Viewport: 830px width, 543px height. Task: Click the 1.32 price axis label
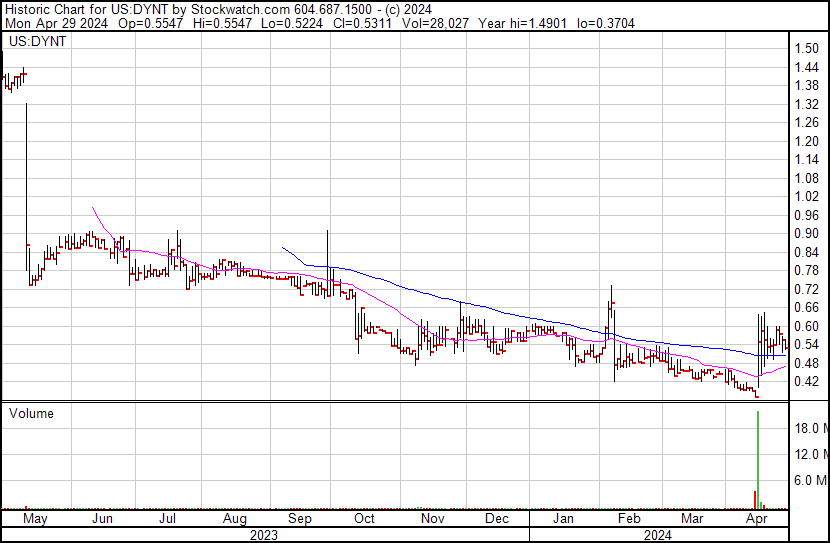806,104
